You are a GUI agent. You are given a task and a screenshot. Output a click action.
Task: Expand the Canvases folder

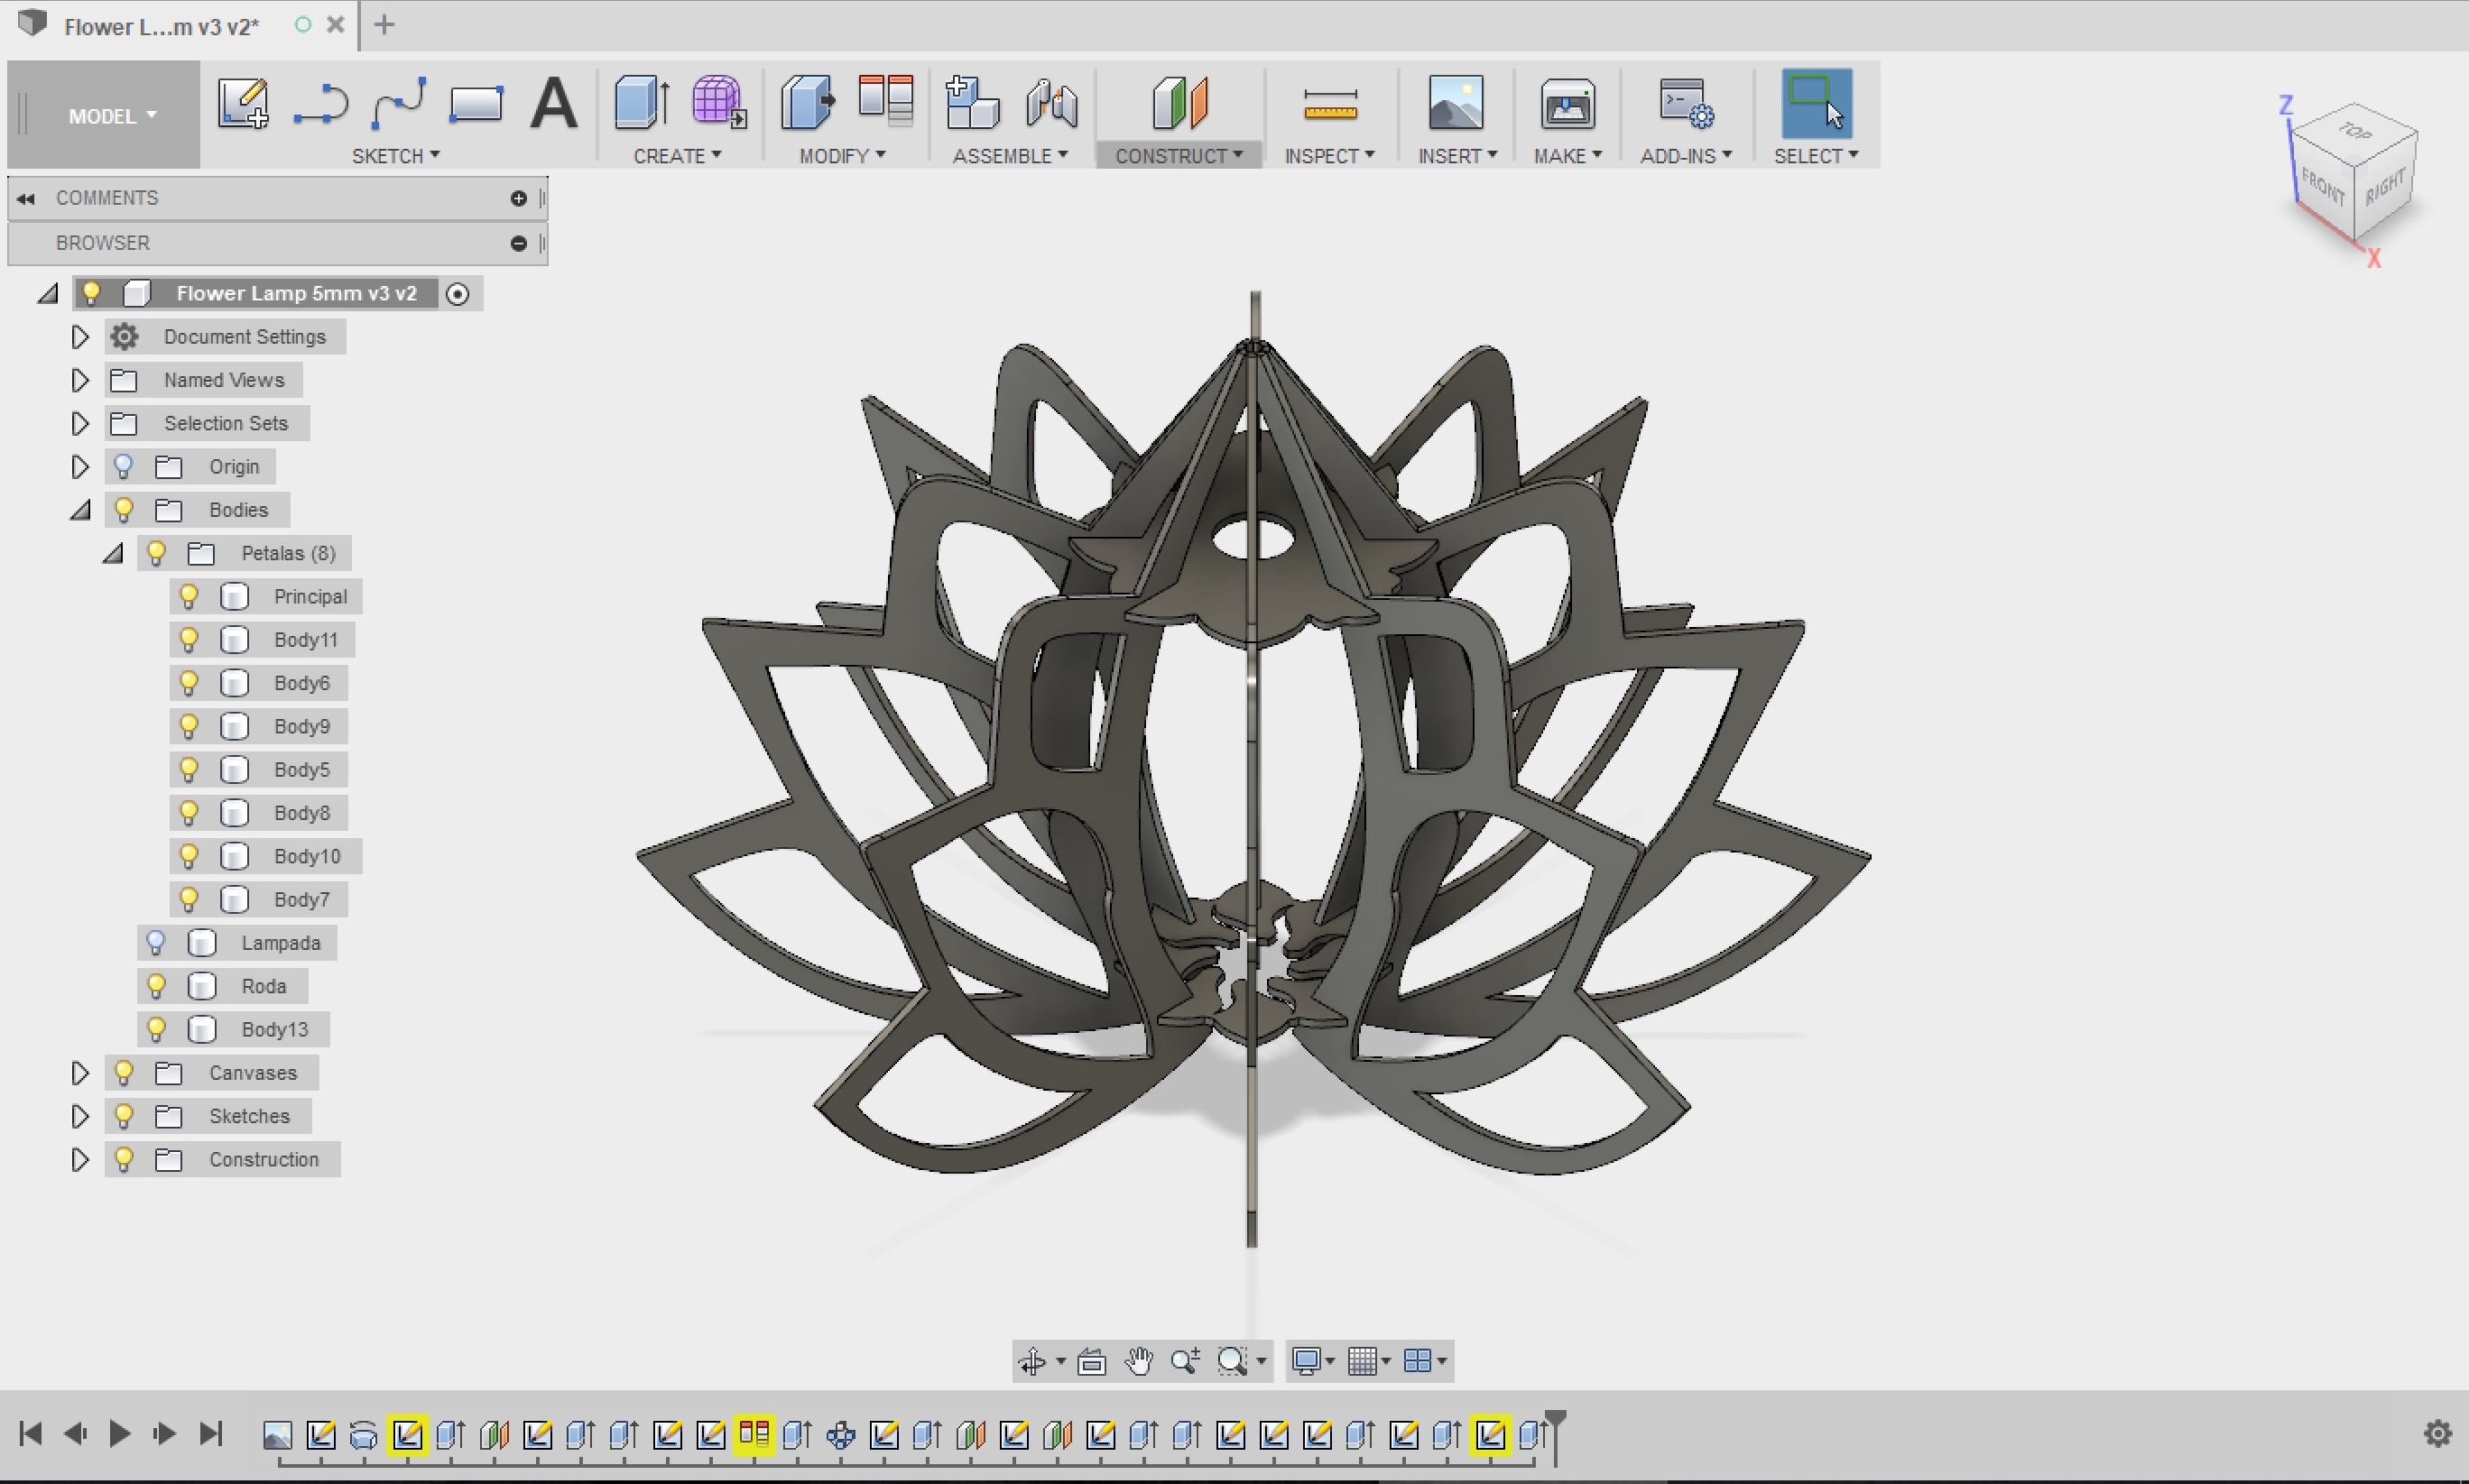80,1073
